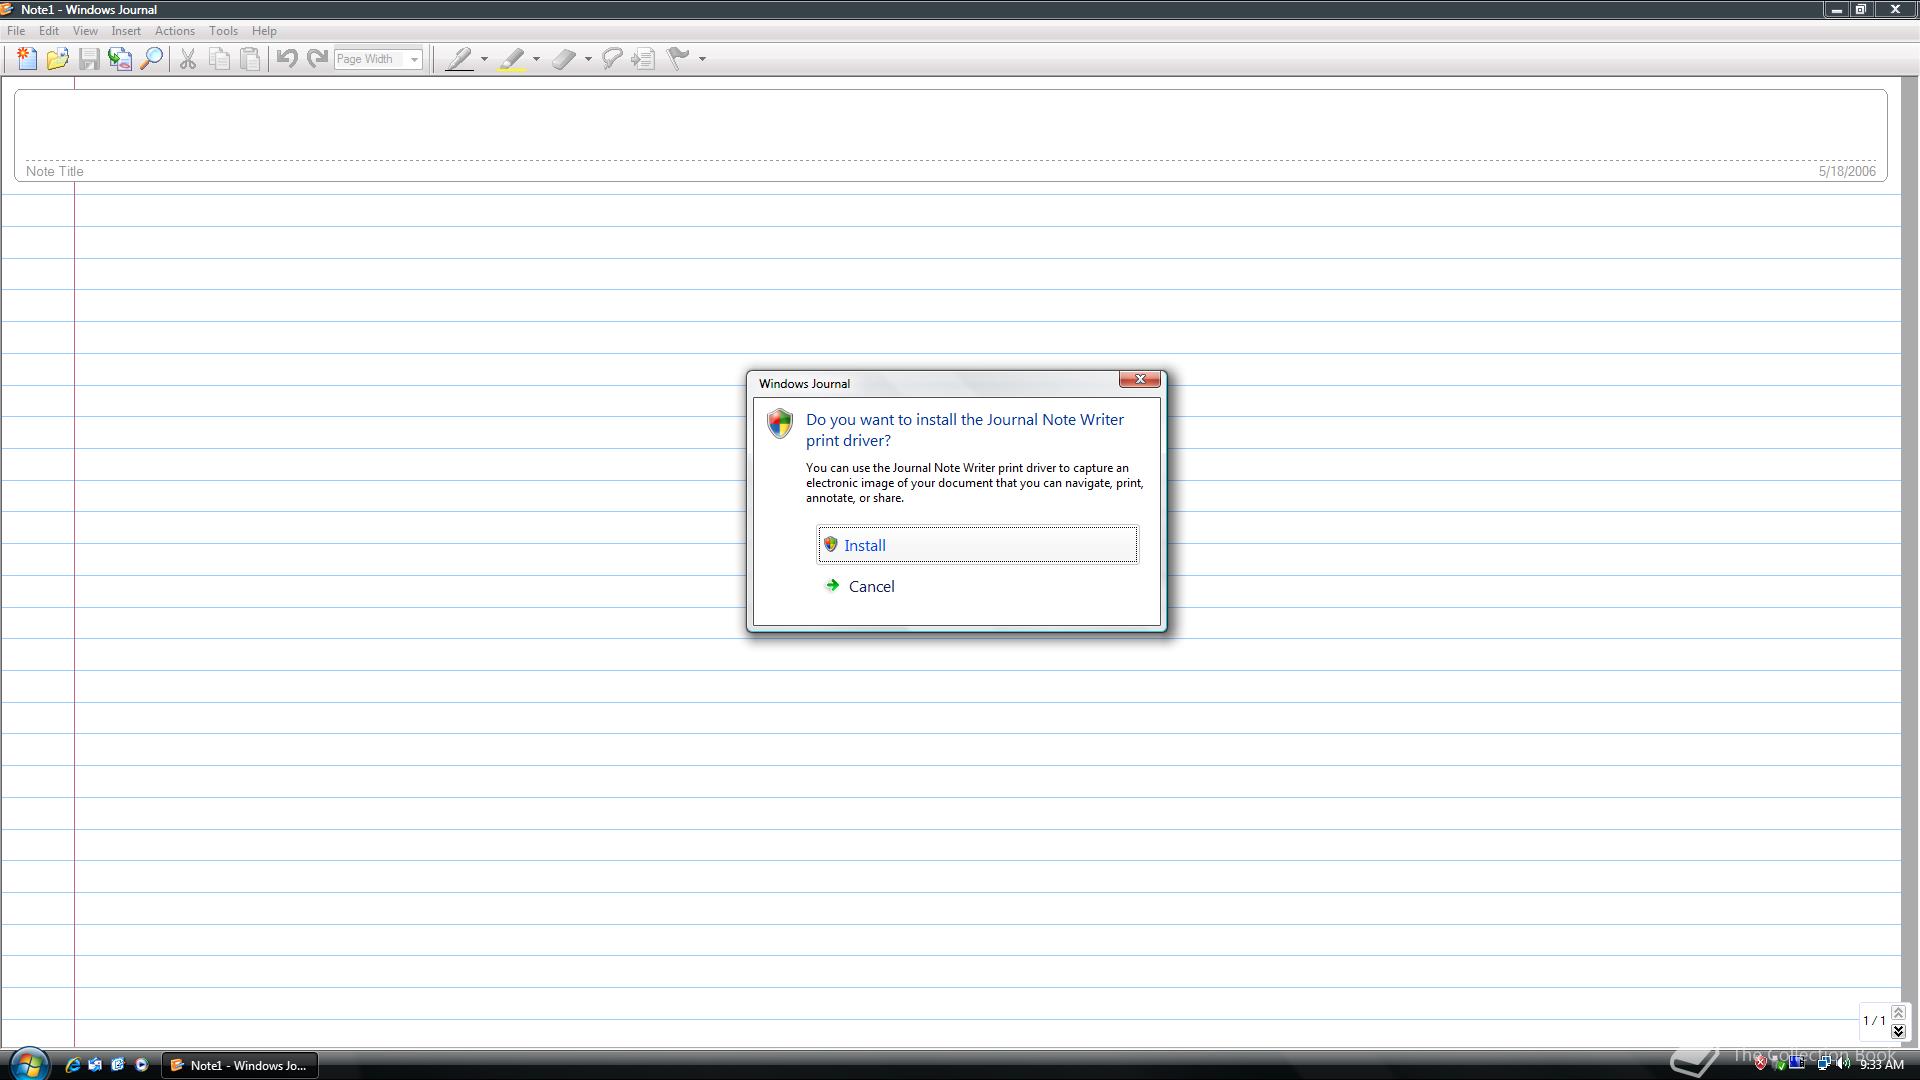Go to previous page with up chevrons
The image size is (1920, 1080).
[1898, 1013]
